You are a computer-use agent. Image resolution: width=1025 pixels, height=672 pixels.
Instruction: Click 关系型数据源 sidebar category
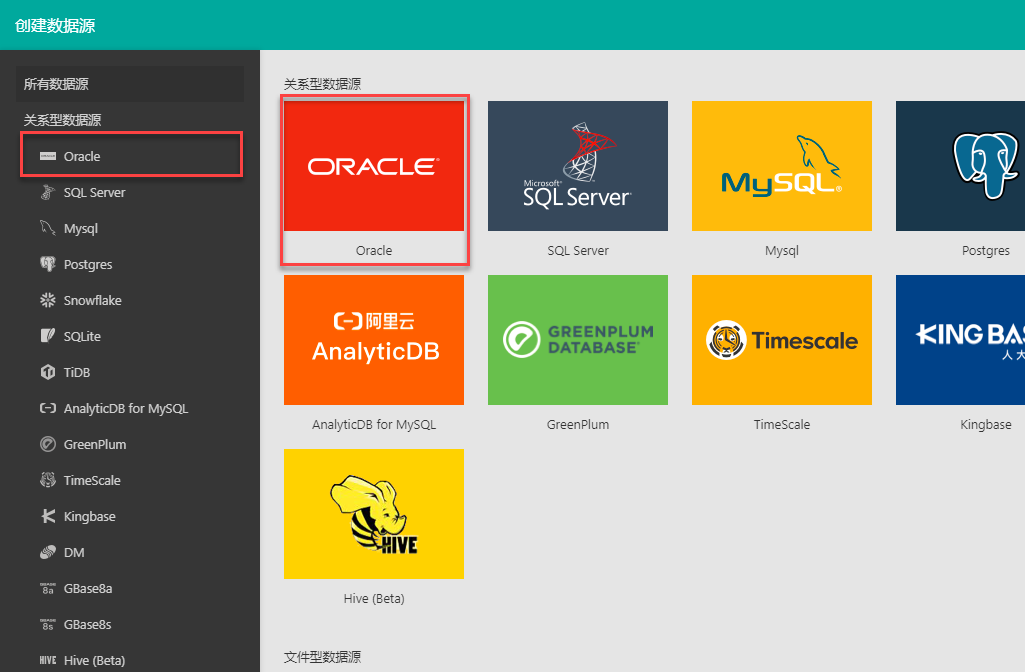63,120
